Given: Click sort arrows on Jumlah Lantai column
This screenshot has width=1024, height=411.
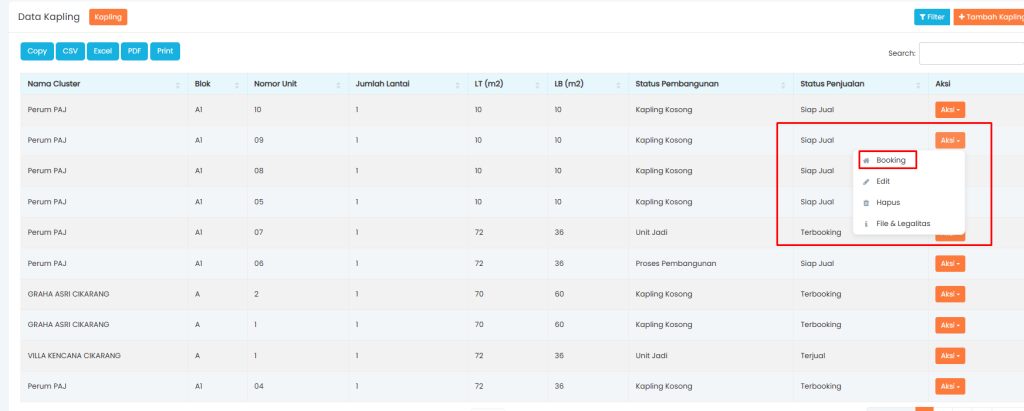Looking at the screenshot, I should click(458, 84).
